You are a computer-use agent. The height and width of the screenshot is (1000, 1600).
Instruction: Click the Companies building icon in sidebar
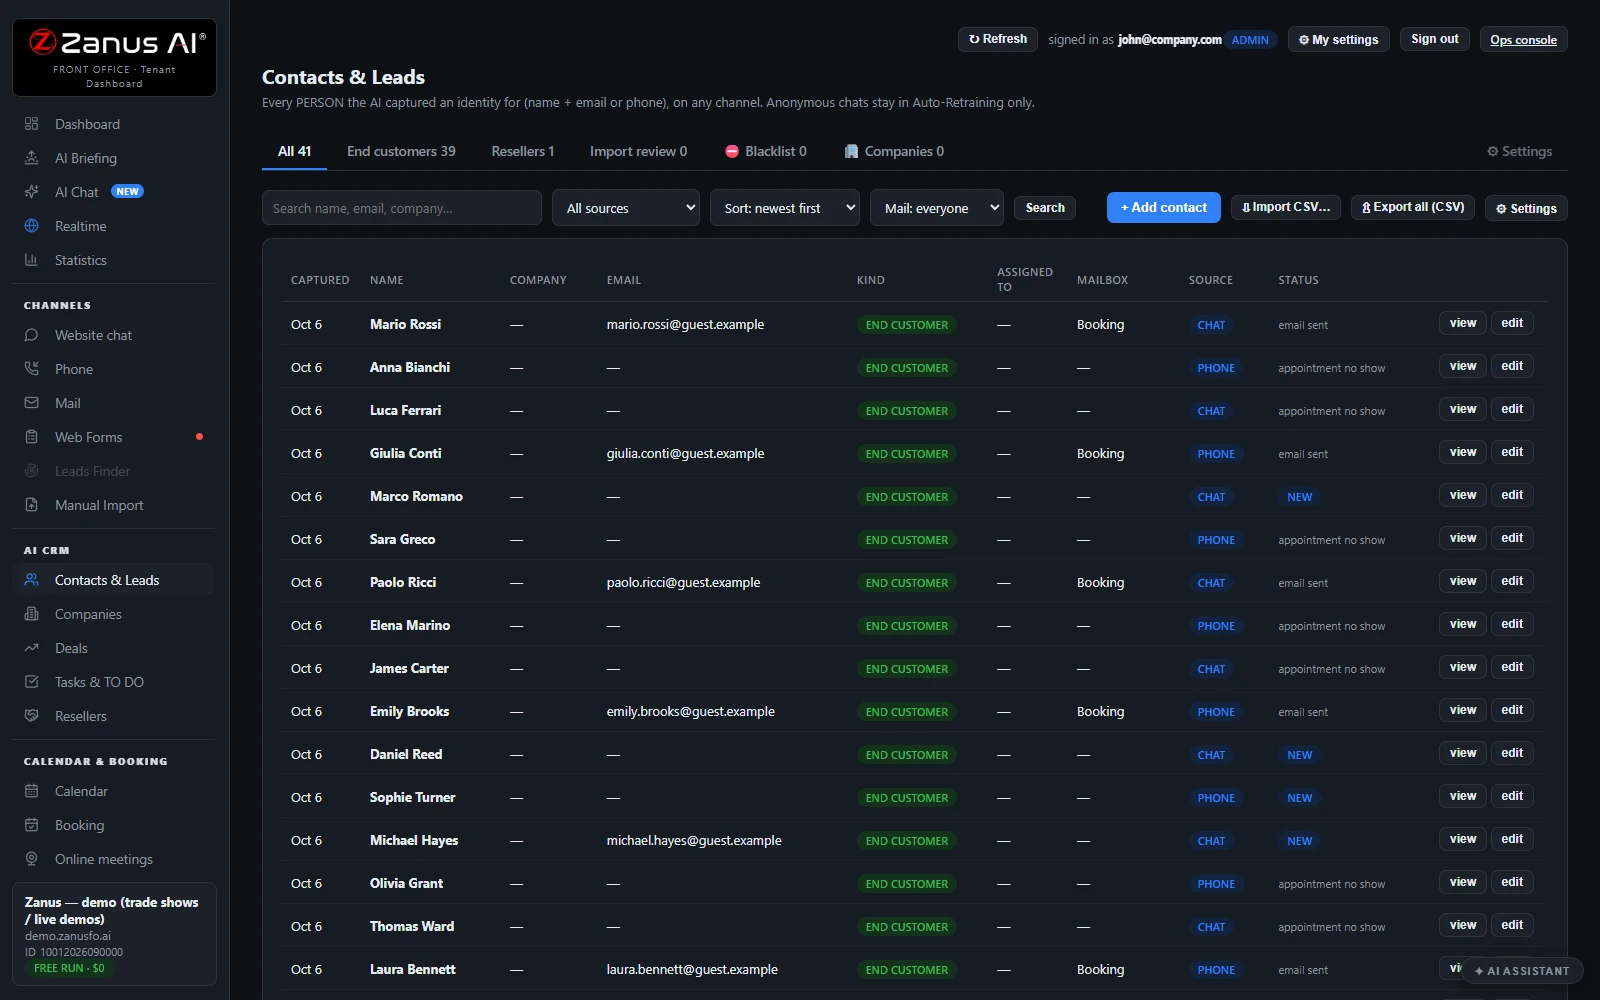[31, 614]
